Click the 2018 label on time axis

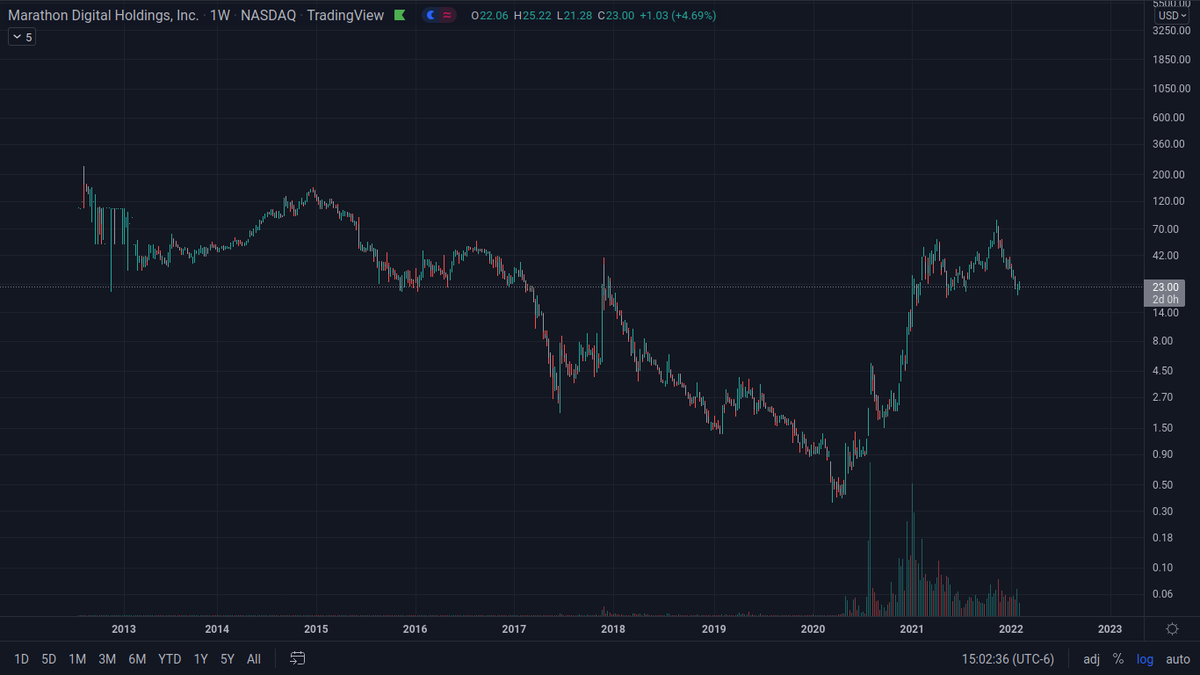click(613, 629)
